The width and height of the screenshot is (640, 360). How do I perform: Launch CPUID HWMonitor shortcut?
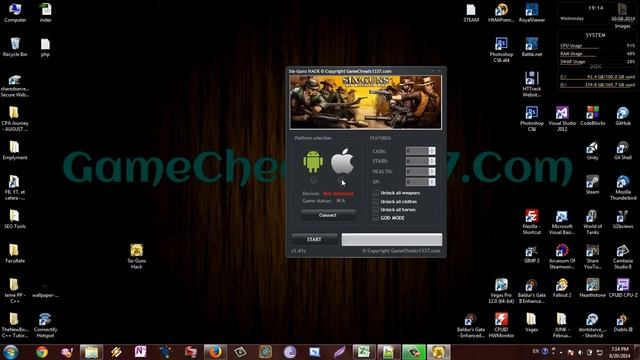(501, 325)
